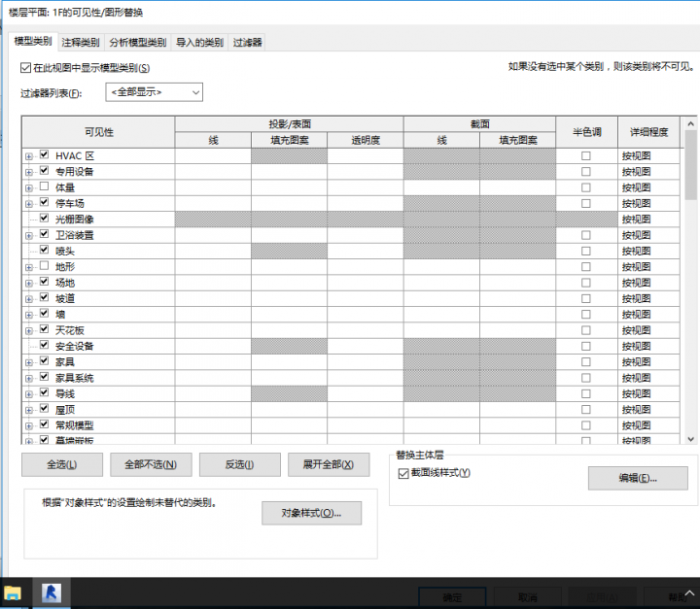Uncheck the HVAC 区 visibility checkbox
The image size is (700, 609).
coord(44,156)
